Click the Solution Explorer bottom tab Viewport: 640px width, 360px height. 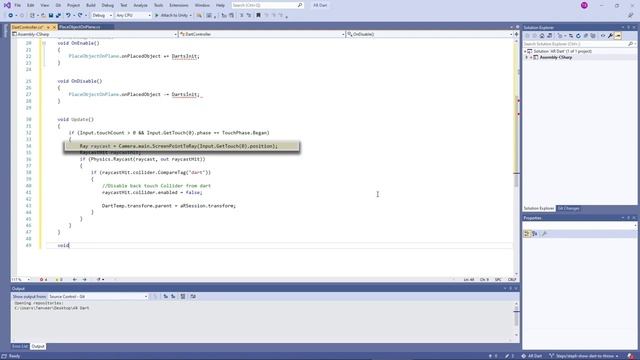tap(539, 209)
